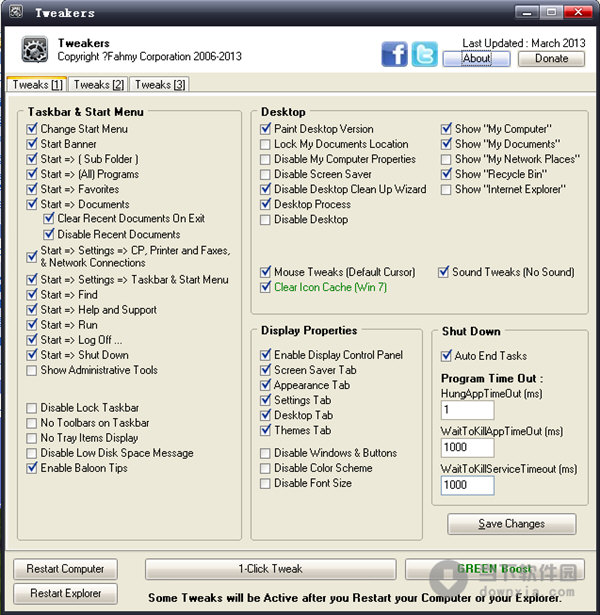
Task: Uncheck Show "Recycle Bin"
Action: tap(446, 174)
